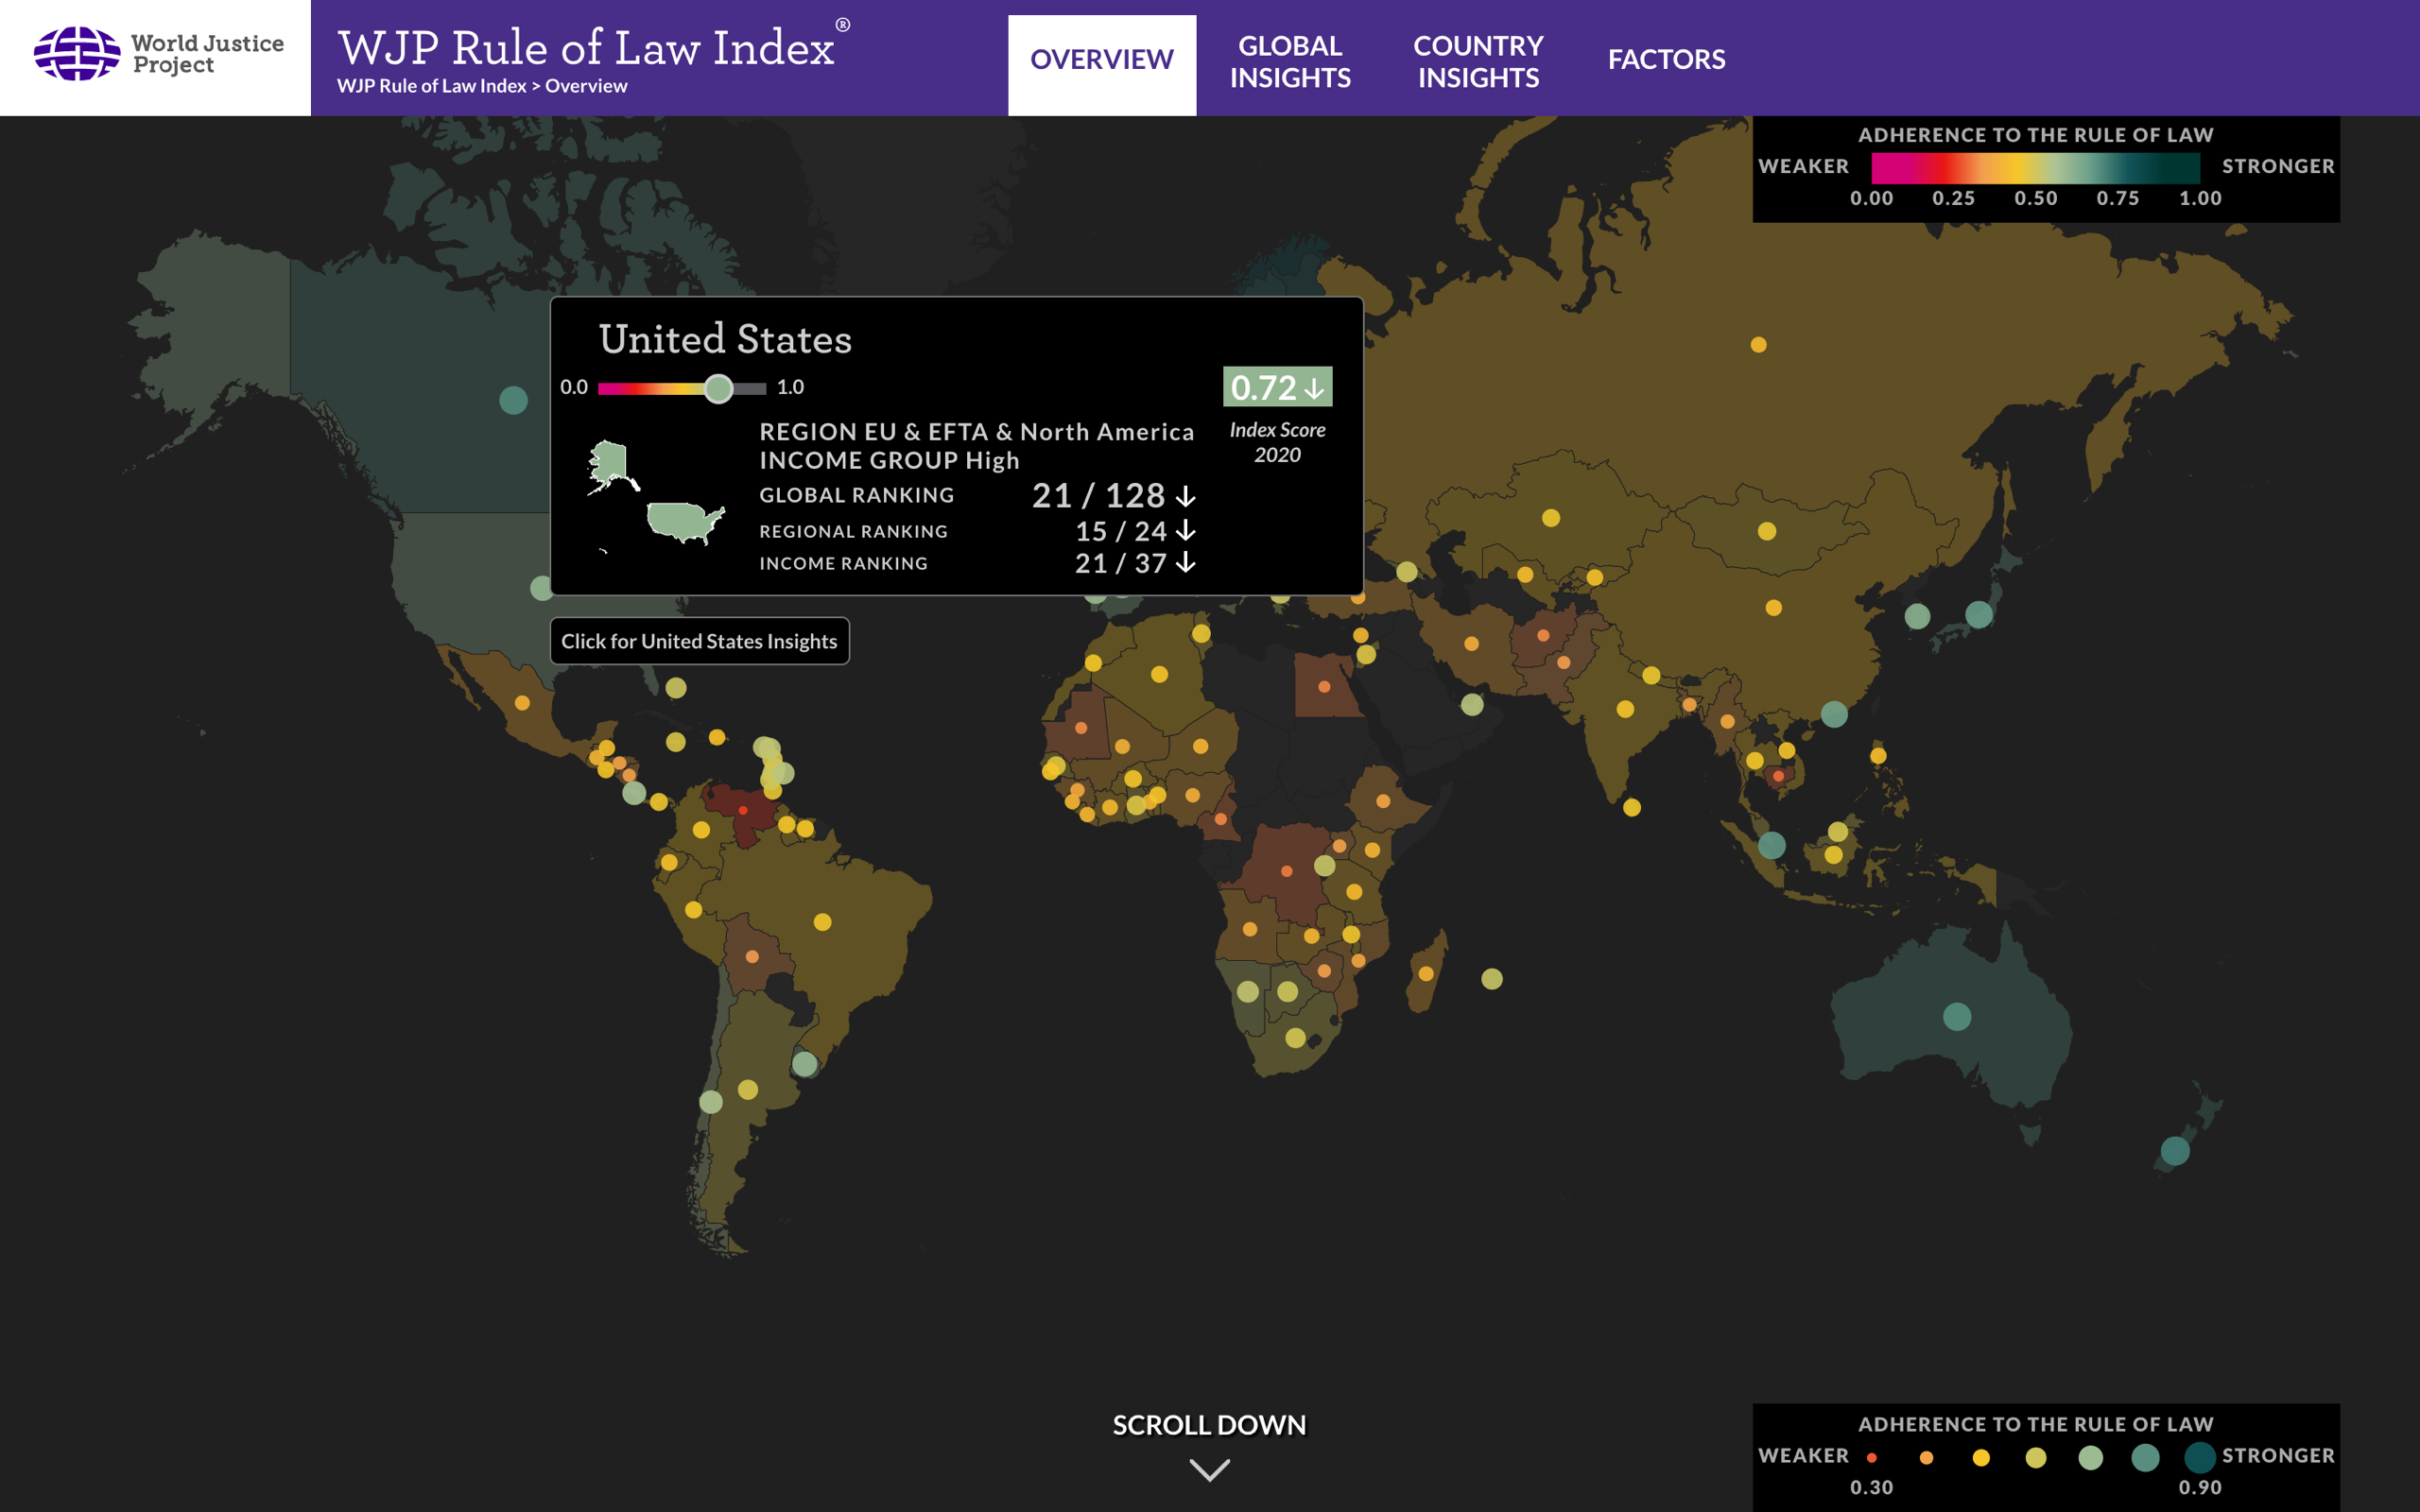The height and width of the screenshot is (1512, 2420).
Task: Click for United States Insights button
Action: (x=697, y=641)
